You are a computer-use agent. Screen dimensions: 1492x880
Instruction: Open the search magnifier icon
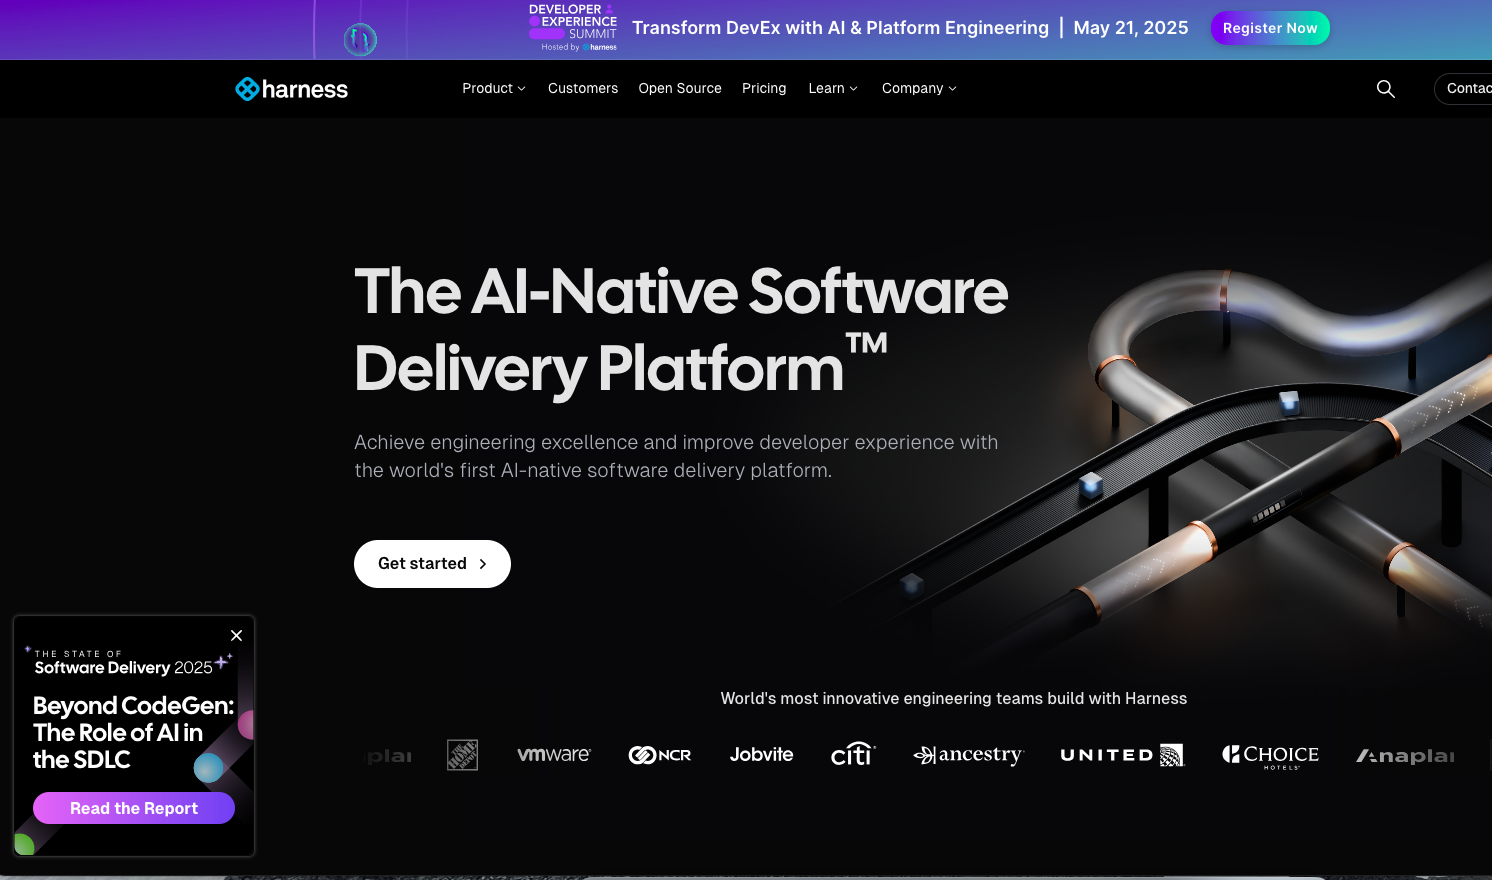(x=1385, y=89)
